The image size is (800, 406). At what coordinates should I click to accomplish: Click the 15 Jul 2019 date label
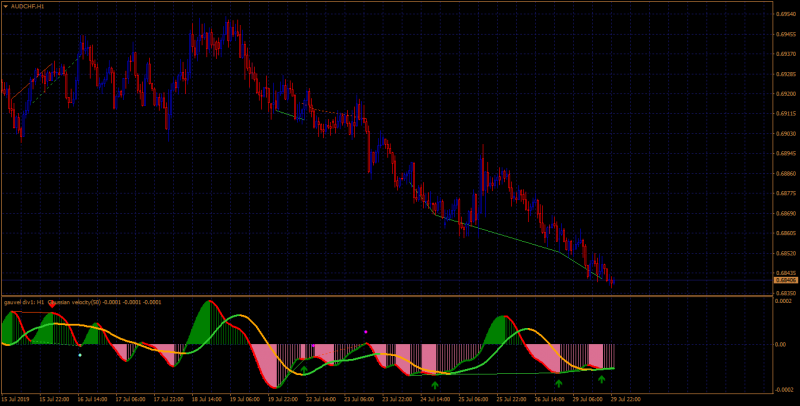point(13,399)
